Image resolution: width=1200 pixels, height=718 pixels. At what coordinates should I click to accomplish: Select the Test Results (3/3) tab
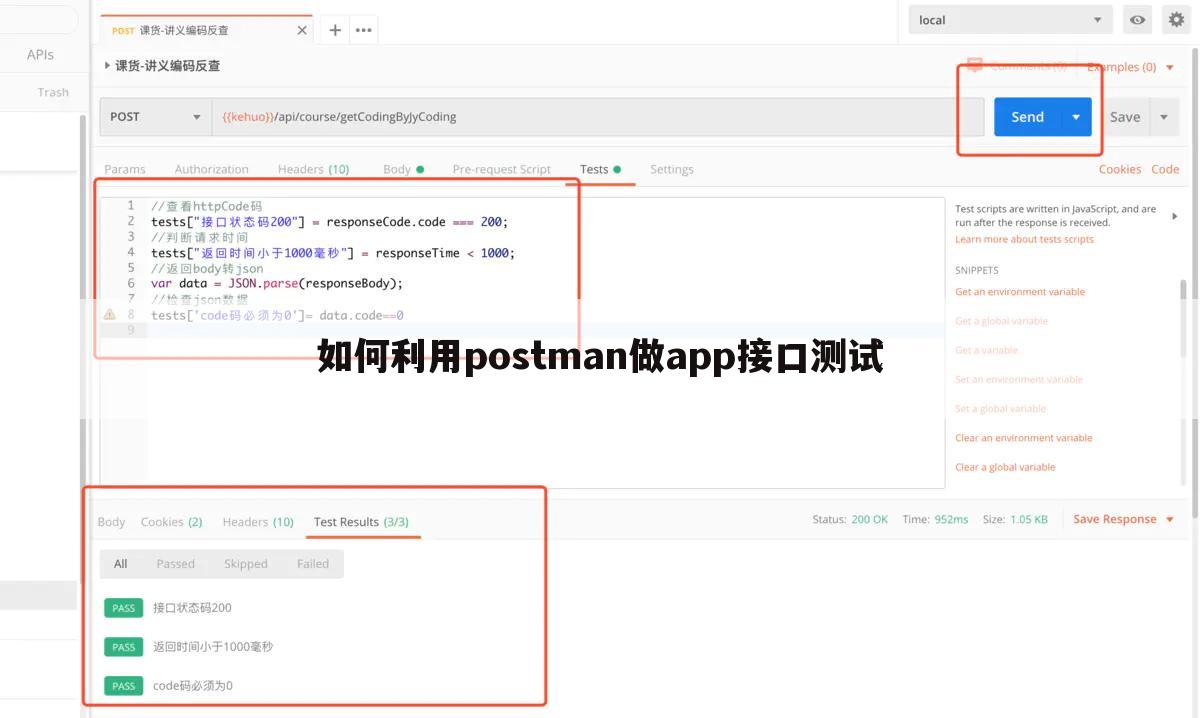[361, 522]
